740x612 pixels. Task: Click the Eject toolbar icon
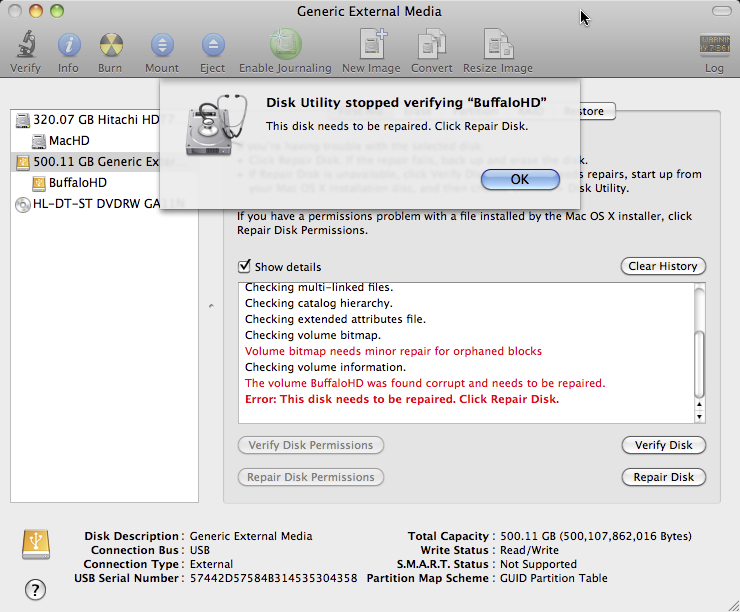point(213,45)
